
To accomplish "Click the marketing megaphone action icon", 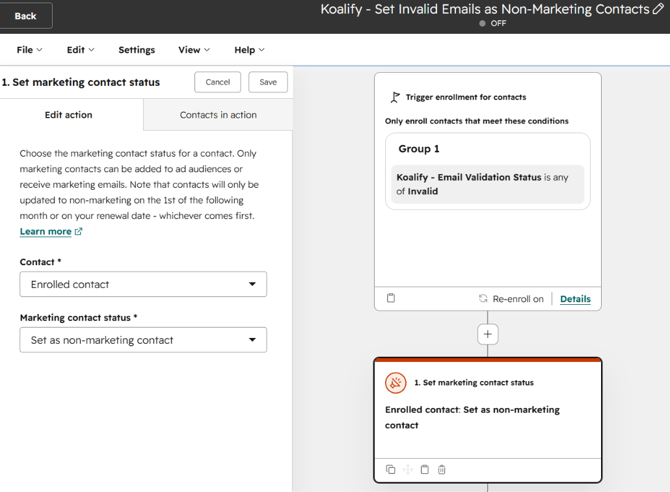I will tap(396, 383).
